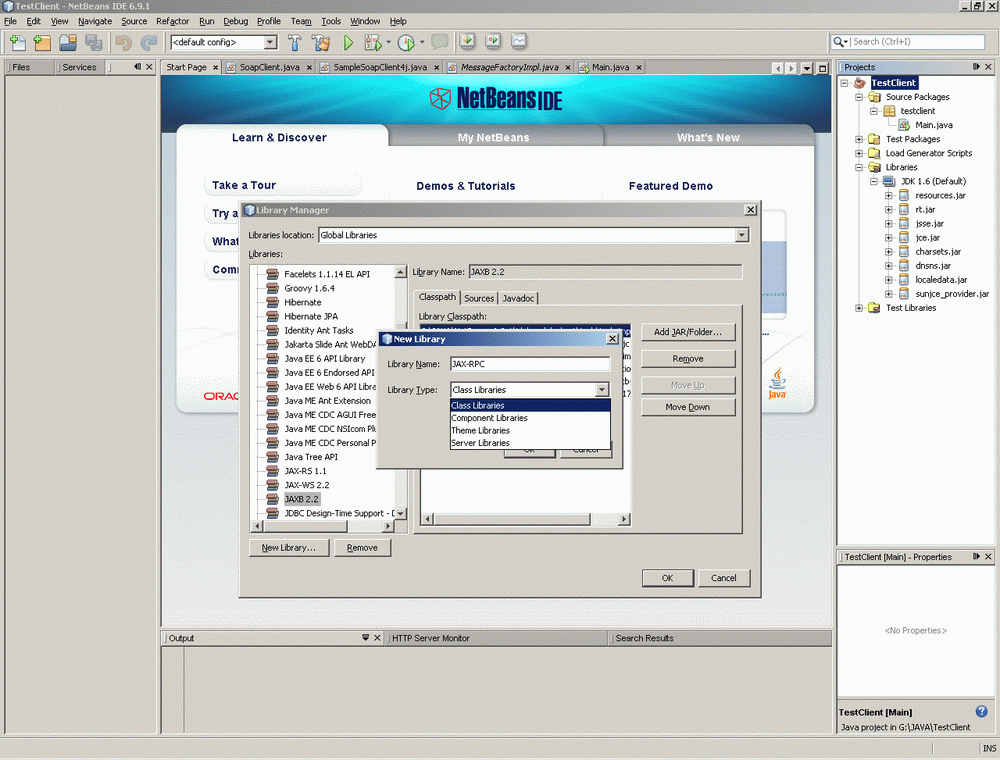
Task: Click the New Library... button
Action: click(x=288, y=547)
